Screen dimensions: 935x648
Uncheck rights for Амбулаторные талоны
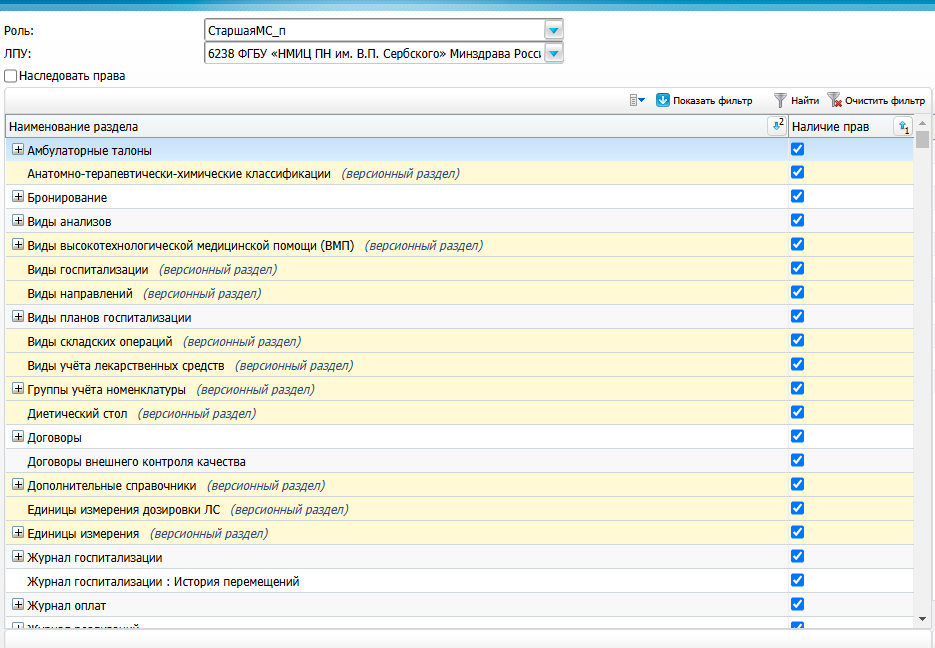tap(797, 149)
